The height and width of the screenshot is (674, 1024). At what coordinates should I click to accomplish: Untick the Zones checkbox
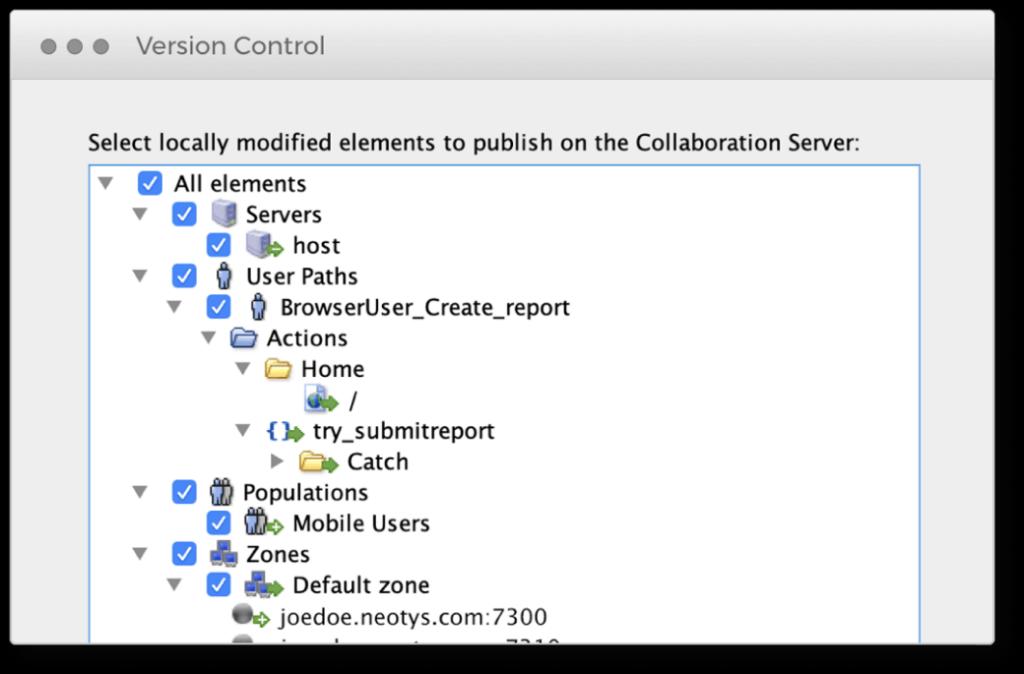pos(184,554)
